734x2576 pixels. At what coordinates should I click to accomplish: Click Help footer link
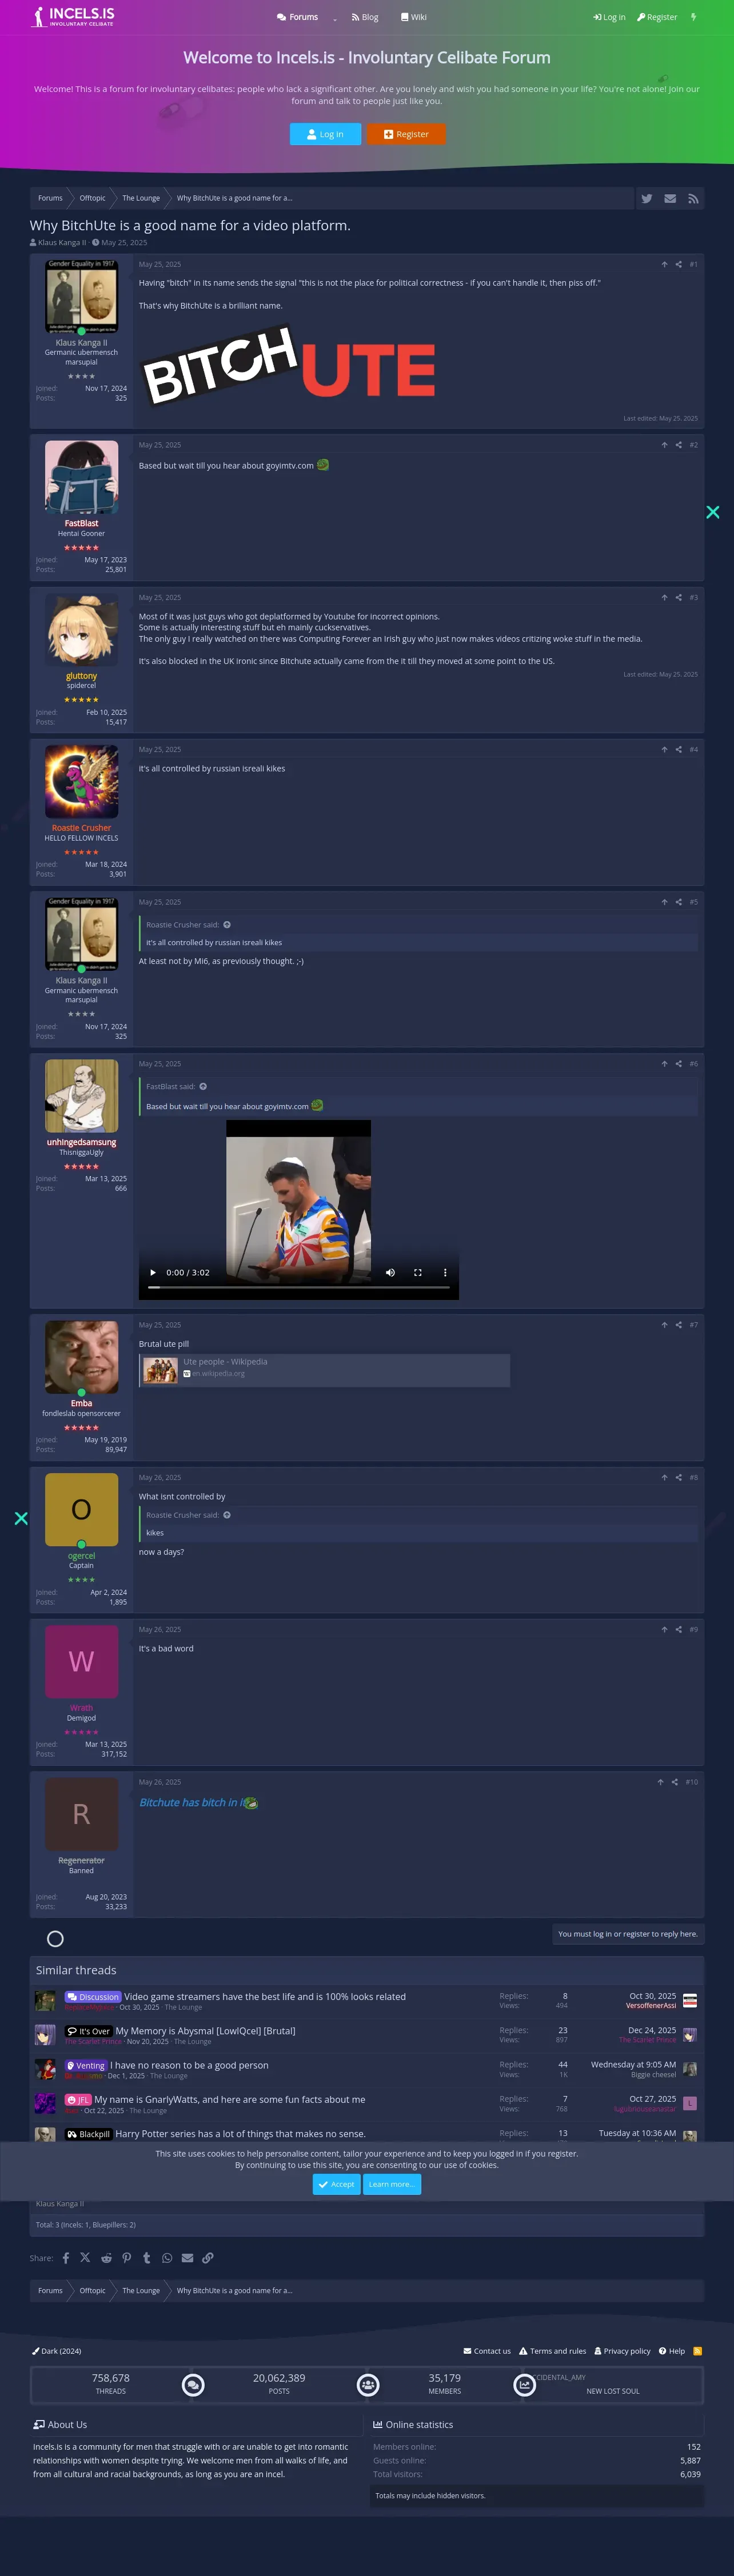click(672, 2351)
